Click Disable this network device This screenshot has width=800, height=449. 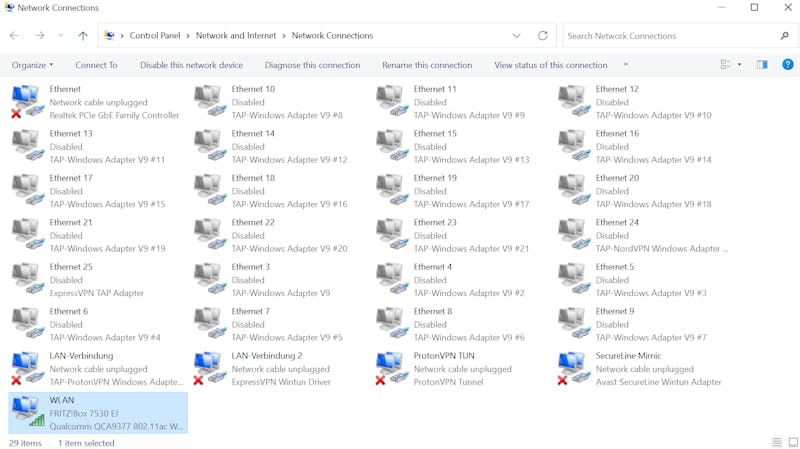pyautogui.click(x=191, y=65)
